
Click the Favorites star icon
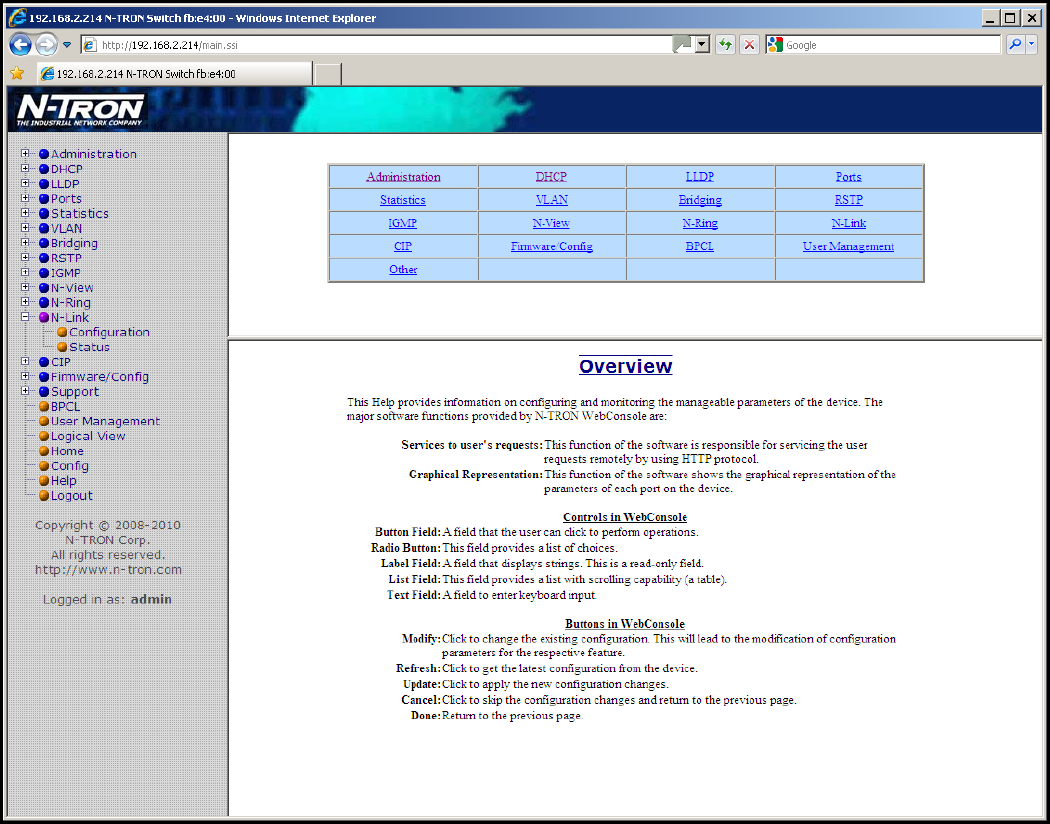pyautogui.click(x=17, y=74)
